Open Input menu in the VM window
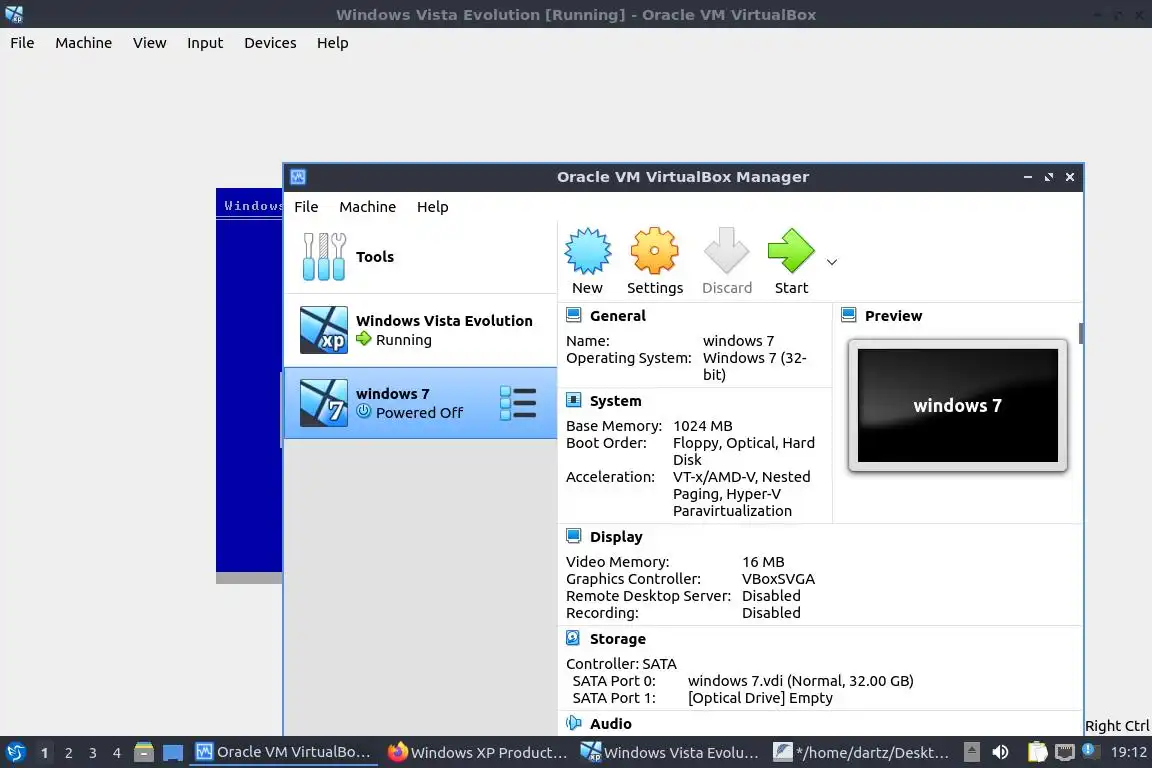 click(x=205, y=43)
